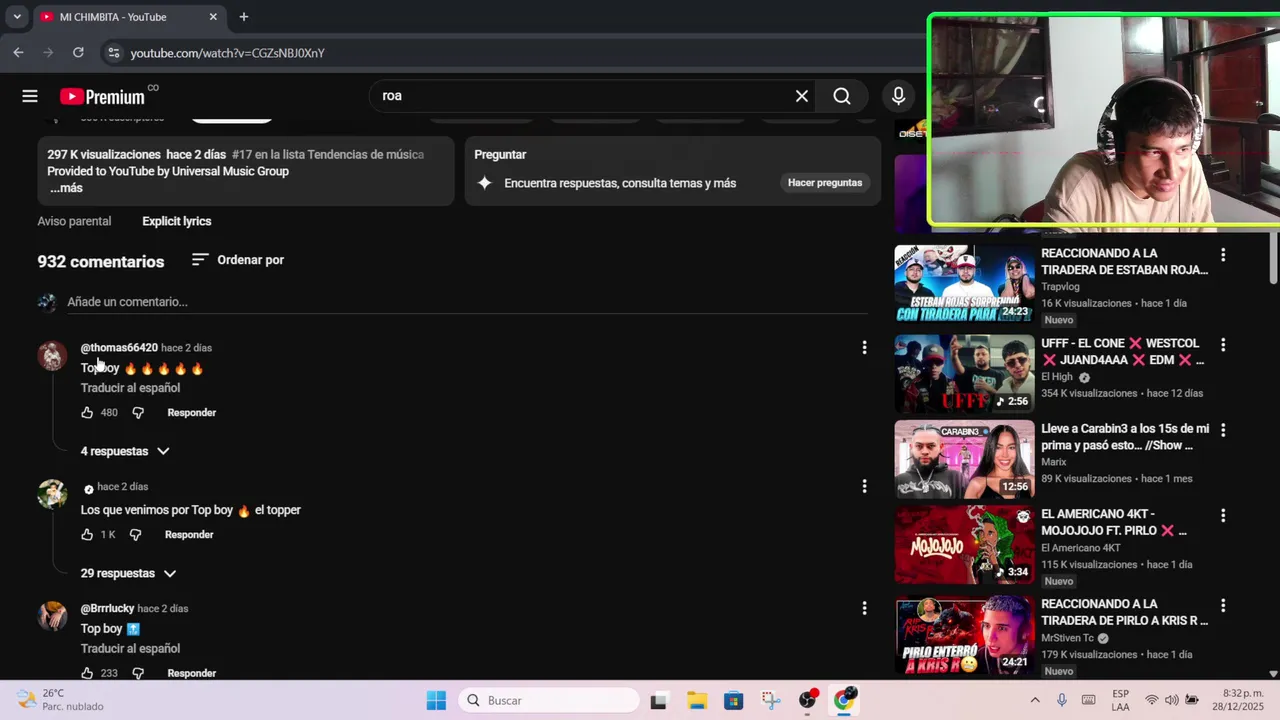Like the @Brrrlucky comment
Screen dimensions: 1280x720
point(87,673)
